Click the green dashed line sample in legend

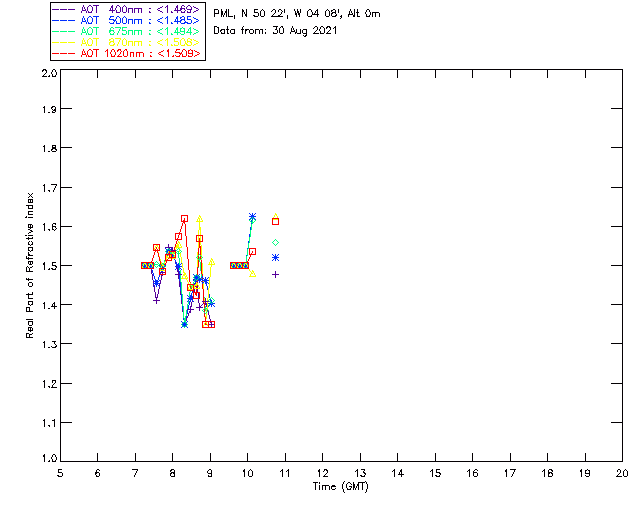point(64,31)
